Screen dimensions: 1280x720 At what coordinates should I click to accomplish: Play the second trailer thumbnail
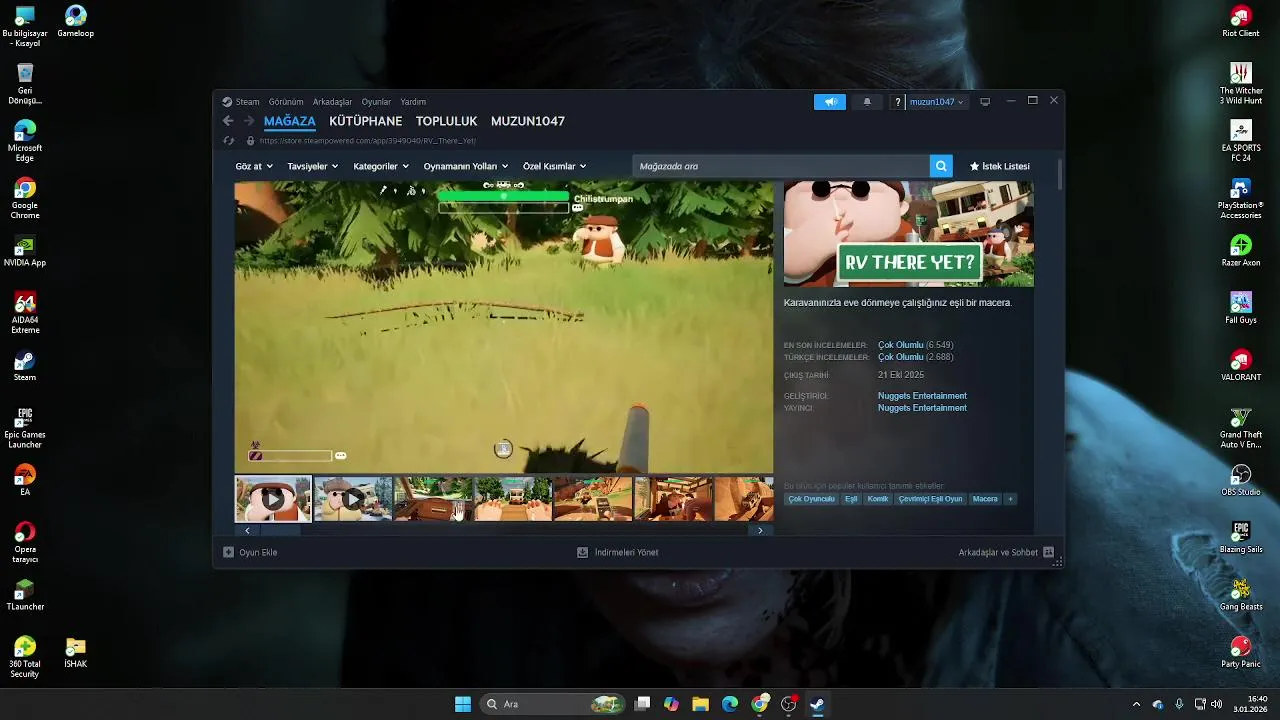coord(353,499)
